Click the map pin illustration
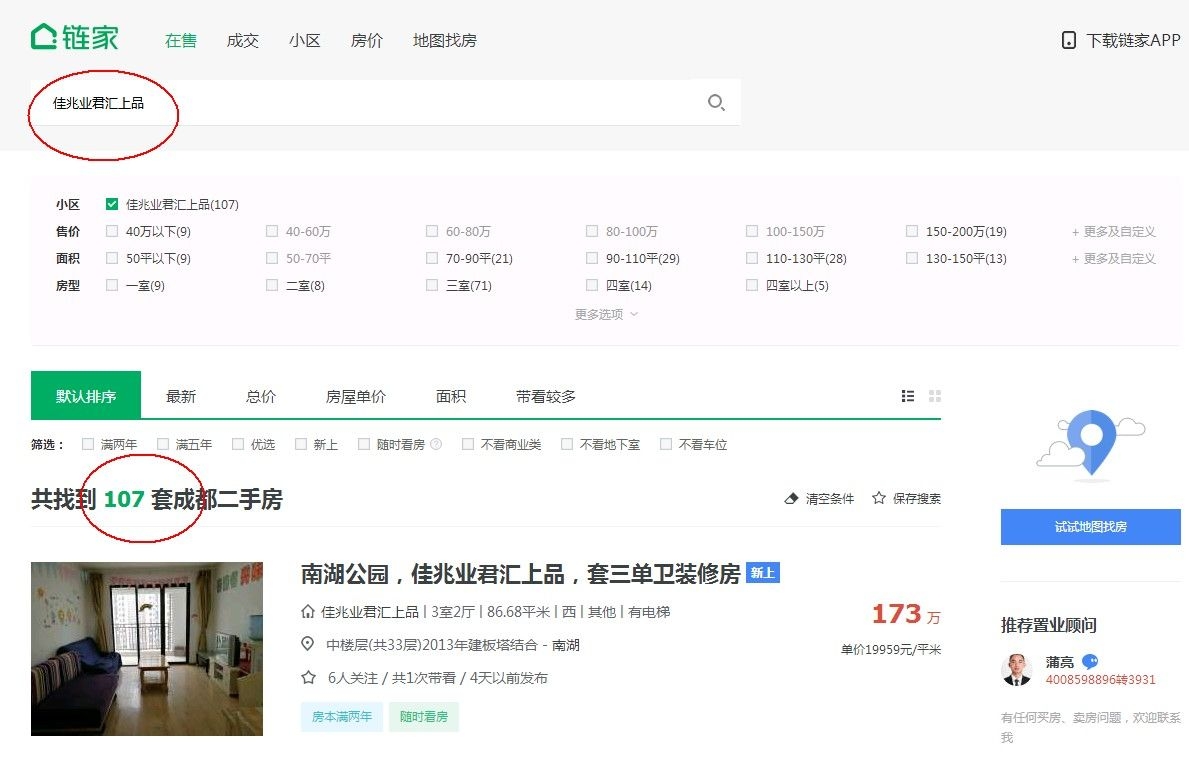This screenshot has width=1189, height=761. (1090, 445)
